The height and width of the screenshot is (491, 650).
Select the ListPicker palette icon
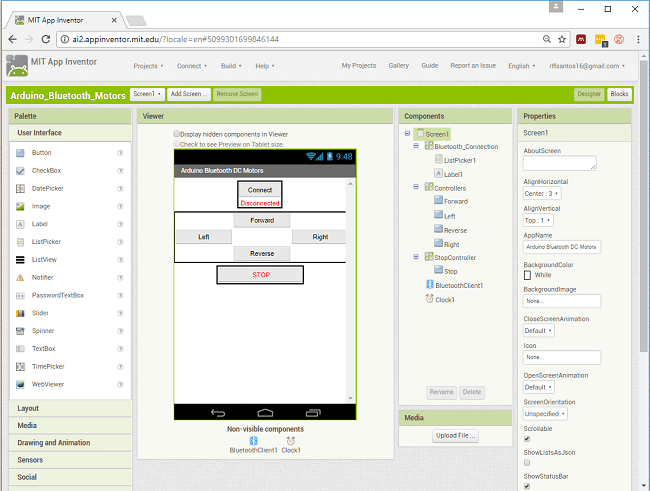pos(20,242)
